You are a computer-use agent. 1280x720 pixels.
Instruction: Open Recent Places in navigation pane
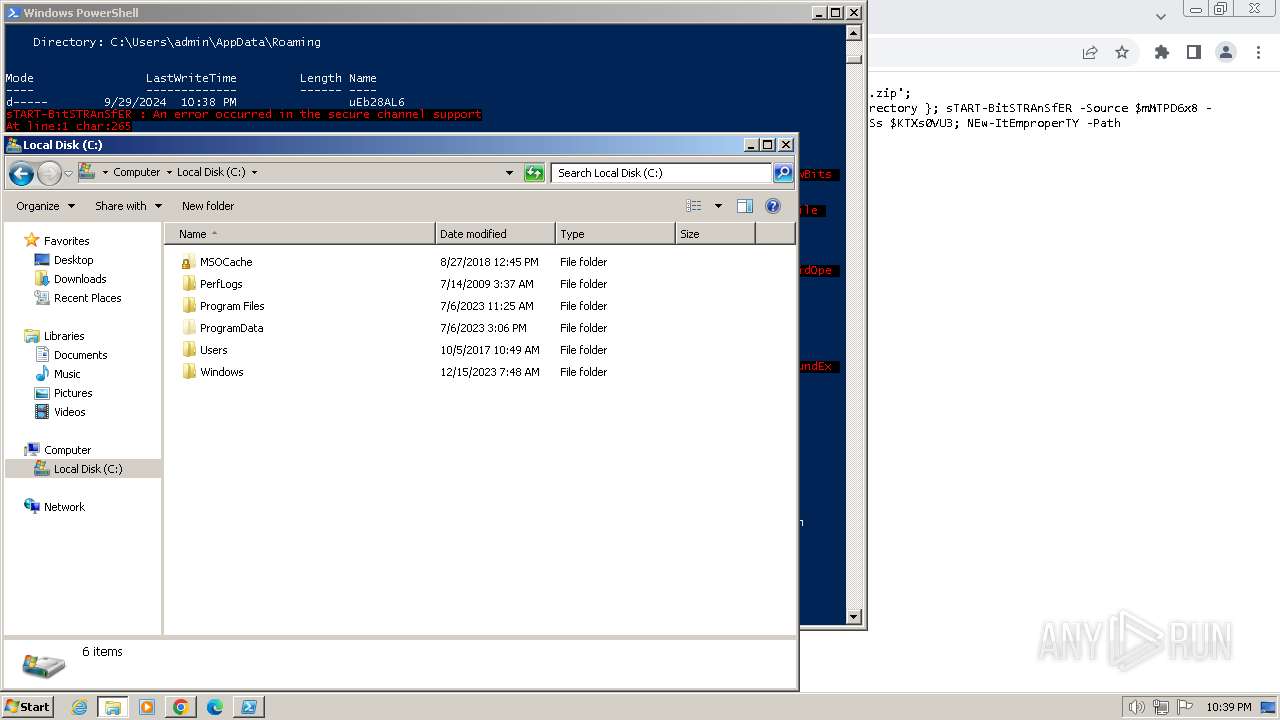coord(87,298)
